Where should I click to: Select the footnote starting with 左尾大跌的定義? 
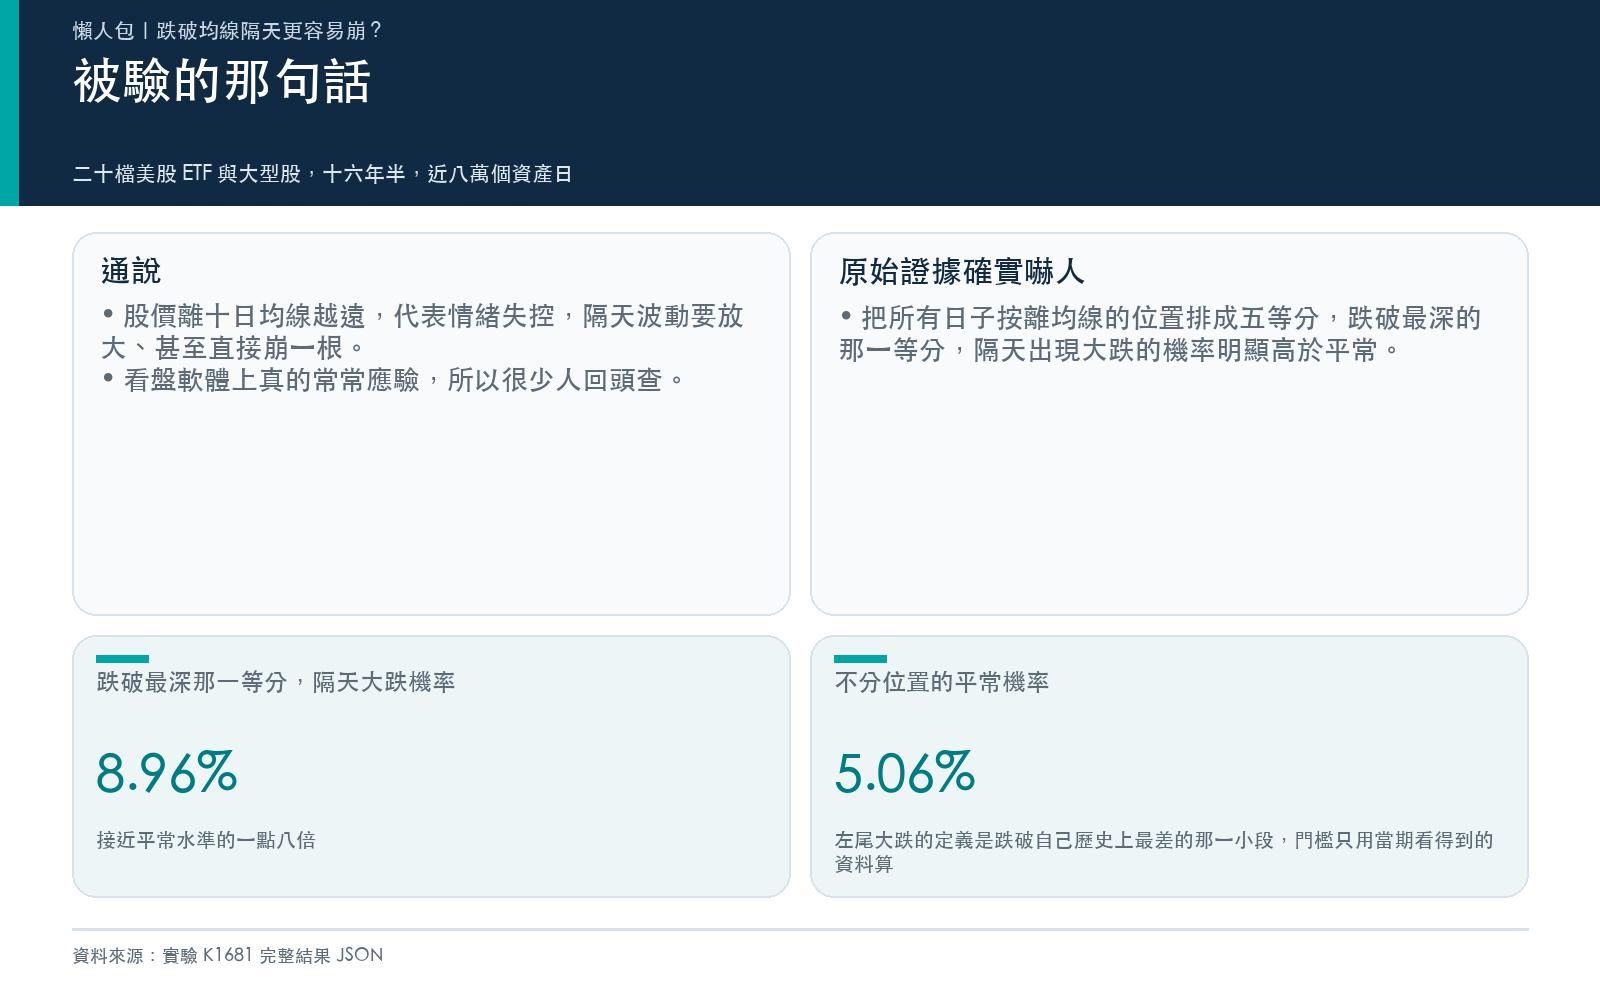click(x=1164, y=852)
